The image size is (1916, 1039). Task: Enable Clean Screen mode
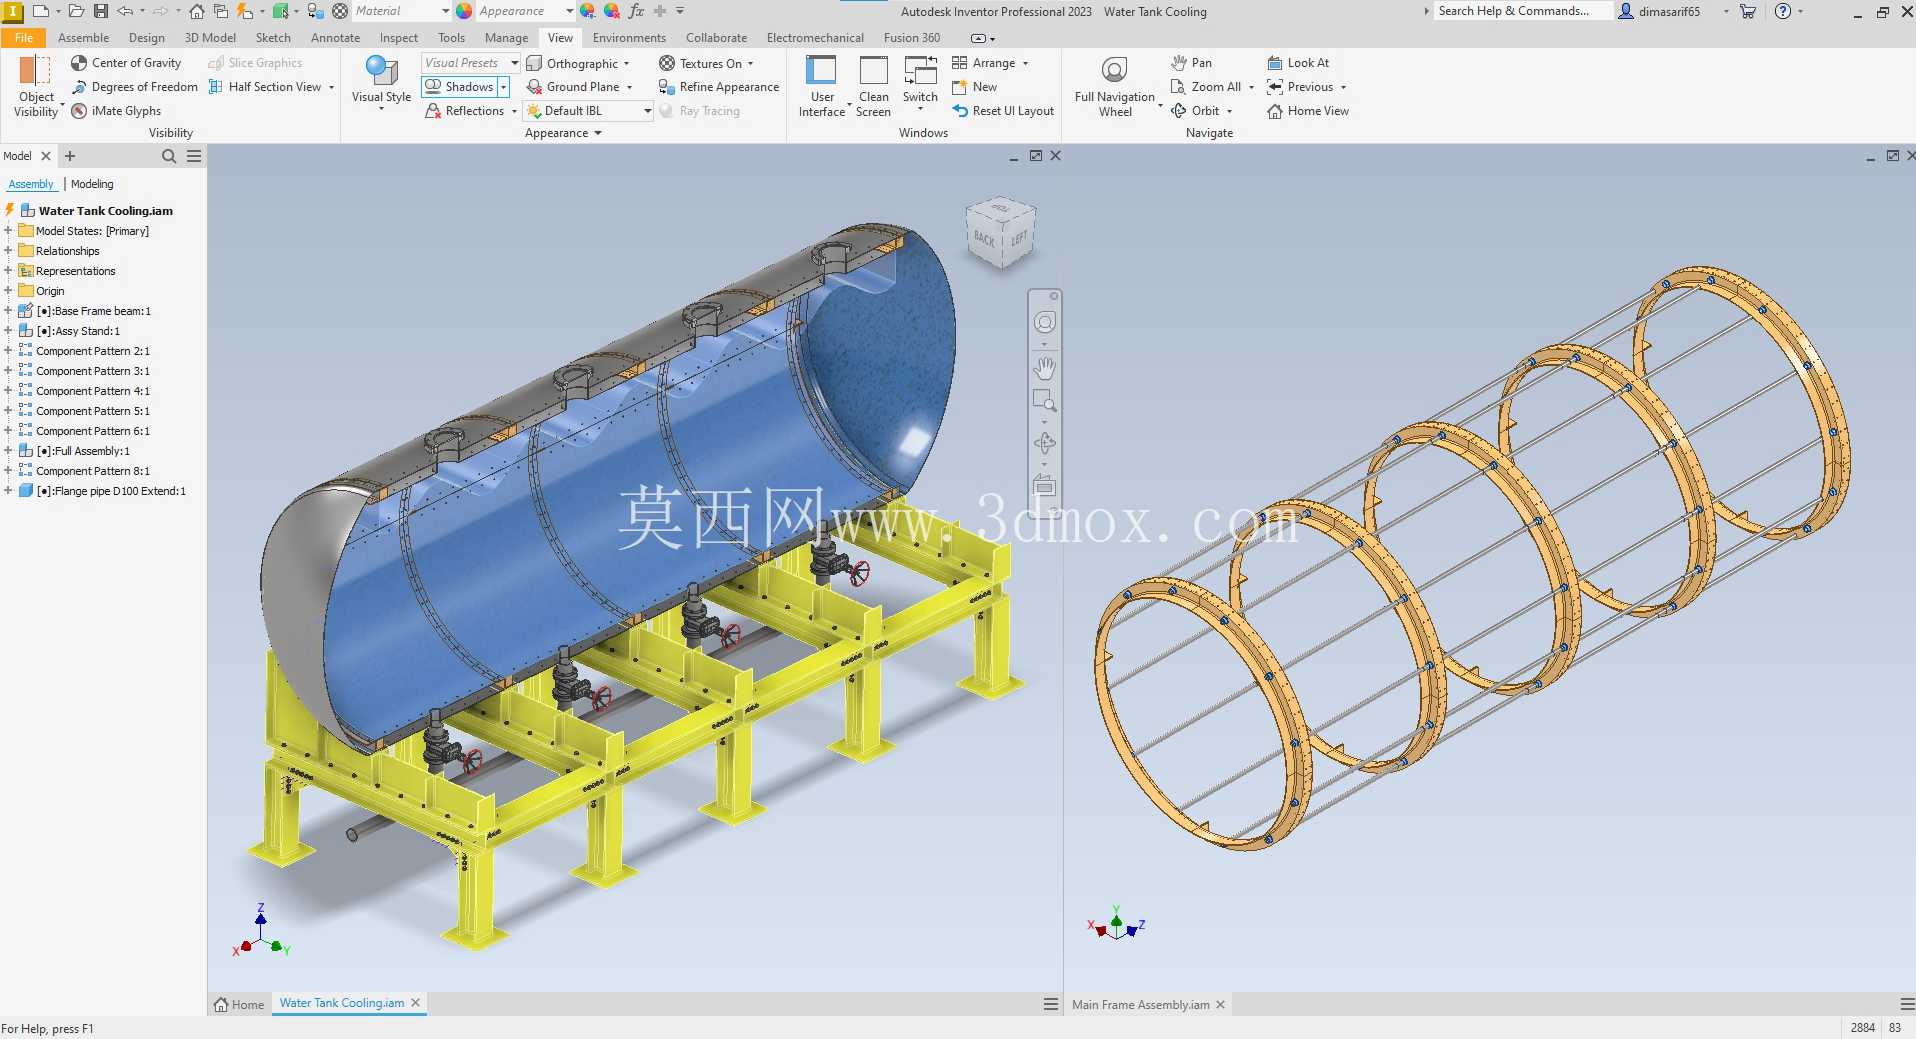click(x=873, y=86)
